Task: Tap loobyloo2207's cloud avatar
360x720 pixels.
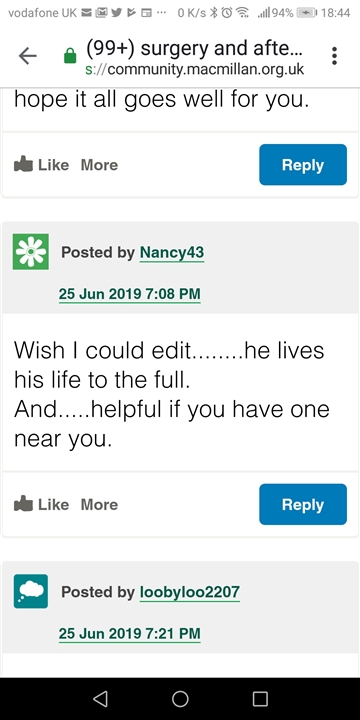Action: tap(31, 591)
